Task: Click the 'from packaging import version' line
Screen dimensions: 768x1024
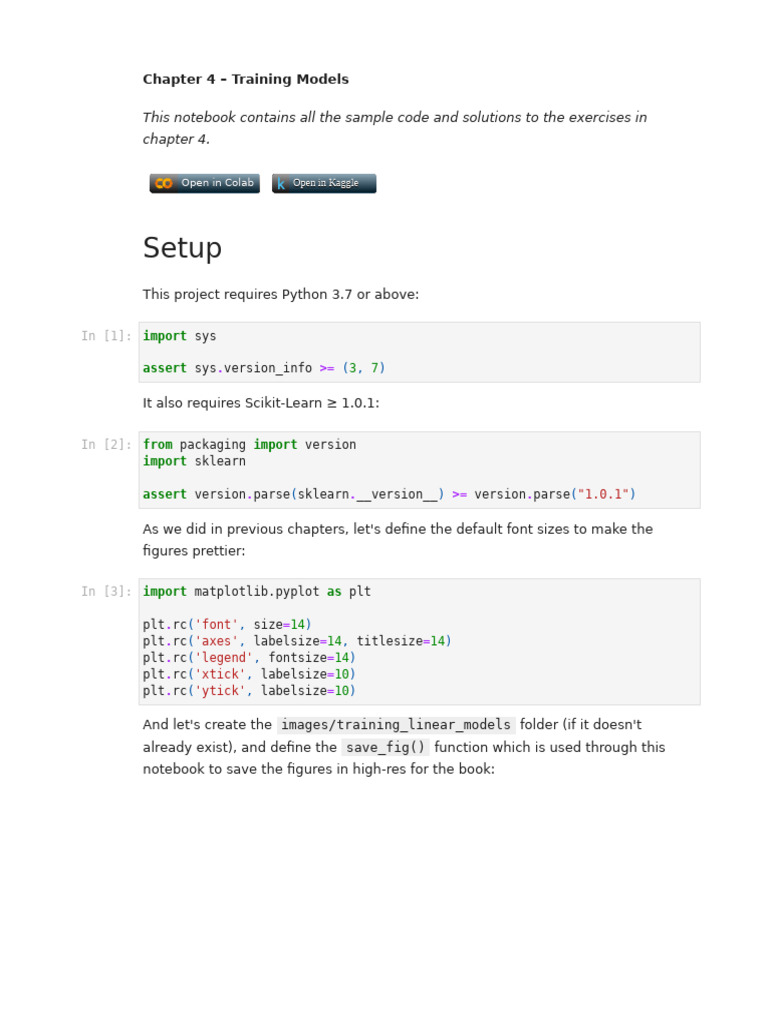Action: pyautogui.click(x=249, y=445)
